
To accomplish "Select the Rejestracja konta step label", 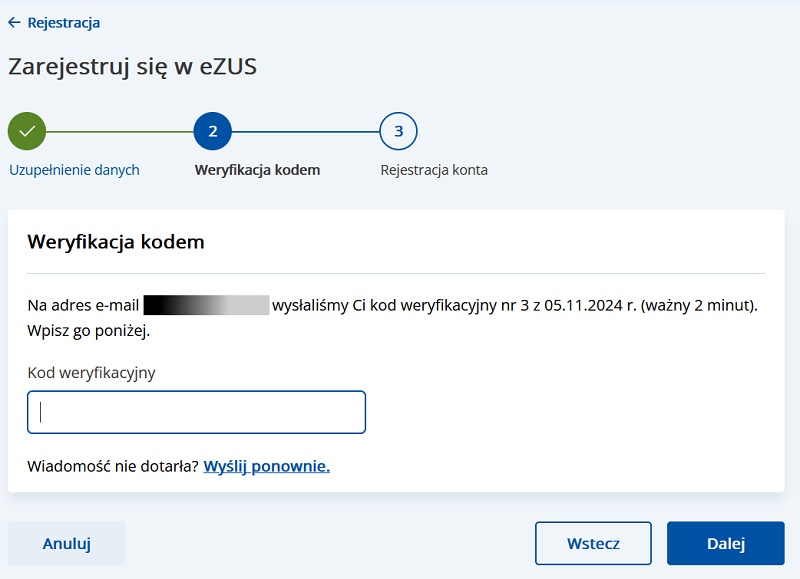I will [434, 170].
